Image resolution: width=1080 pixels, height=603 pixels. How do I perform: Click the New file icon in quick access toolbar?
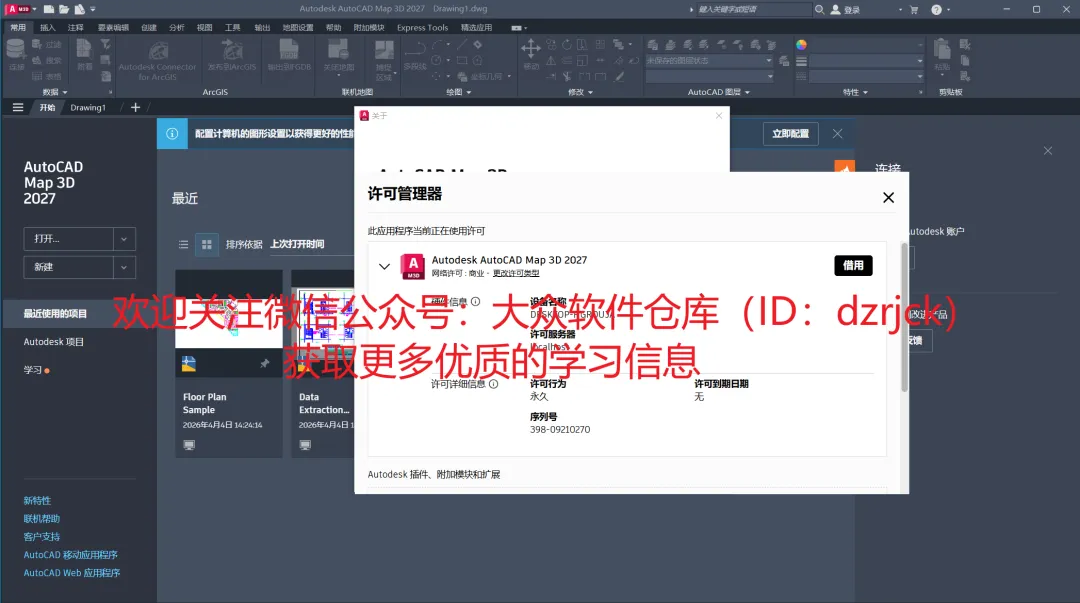tap(49, 9)
